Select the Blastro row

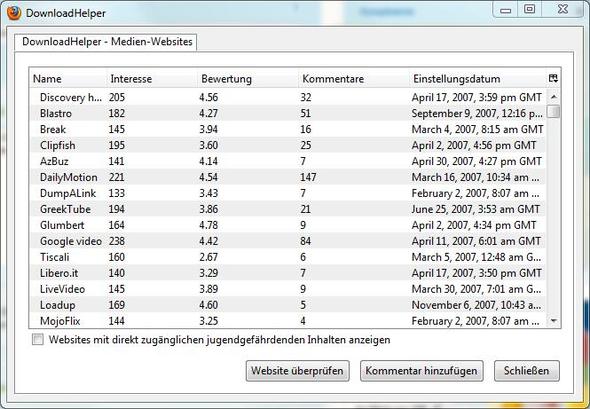coord(287,113)
